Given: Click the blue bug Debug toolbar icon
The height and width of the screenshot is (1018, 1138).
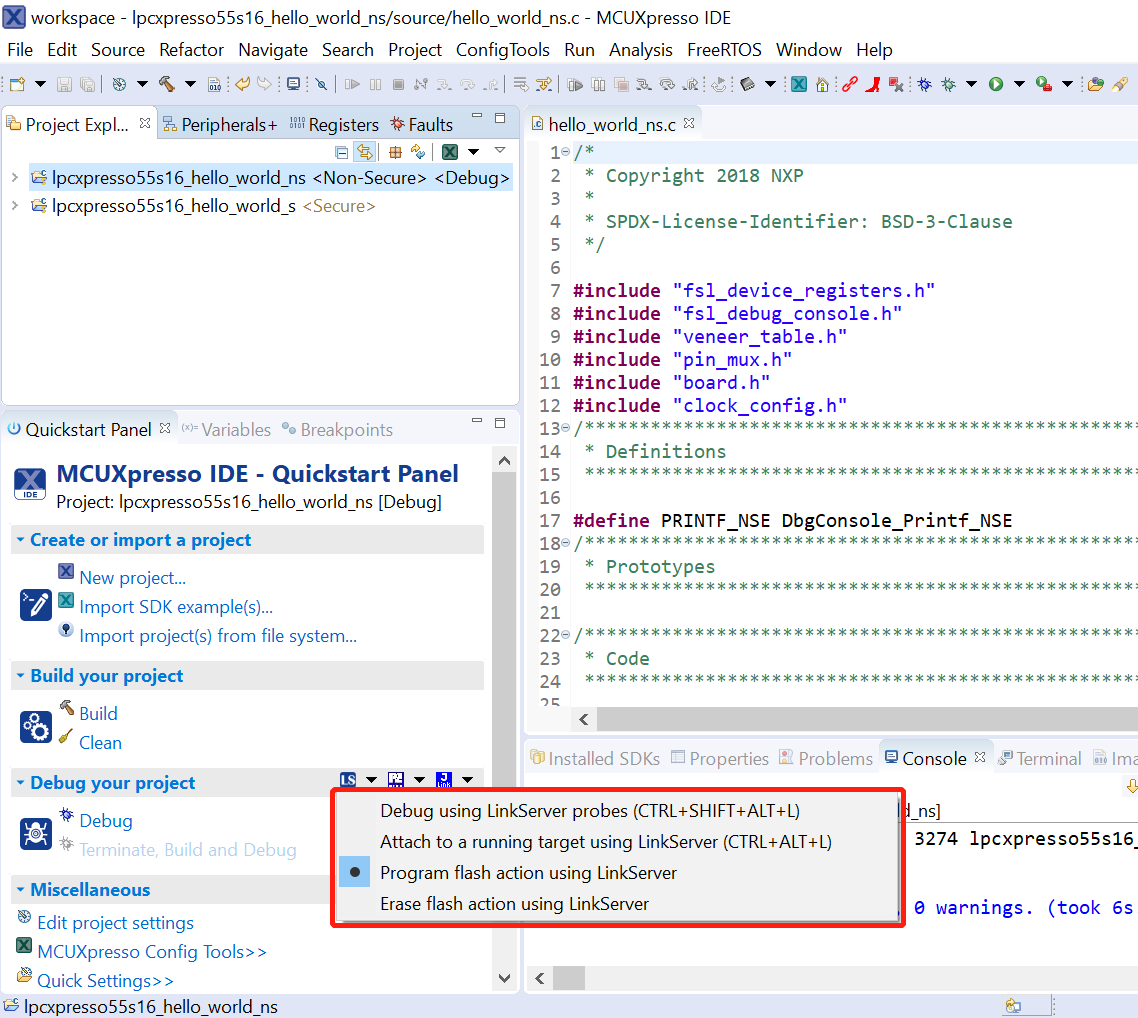Looking at the screenshot, I should tap(924, 85).
